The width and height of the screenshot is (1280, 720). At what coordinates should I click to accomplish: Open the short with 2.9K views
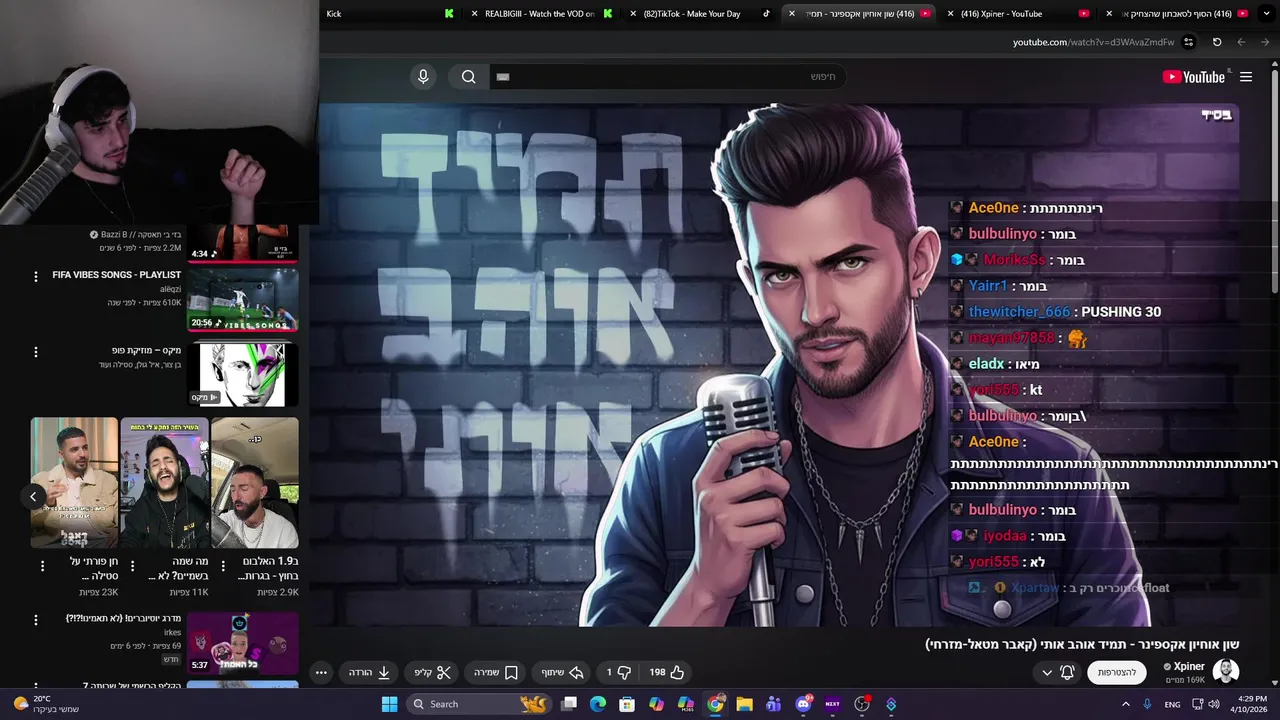click(255, 483)
